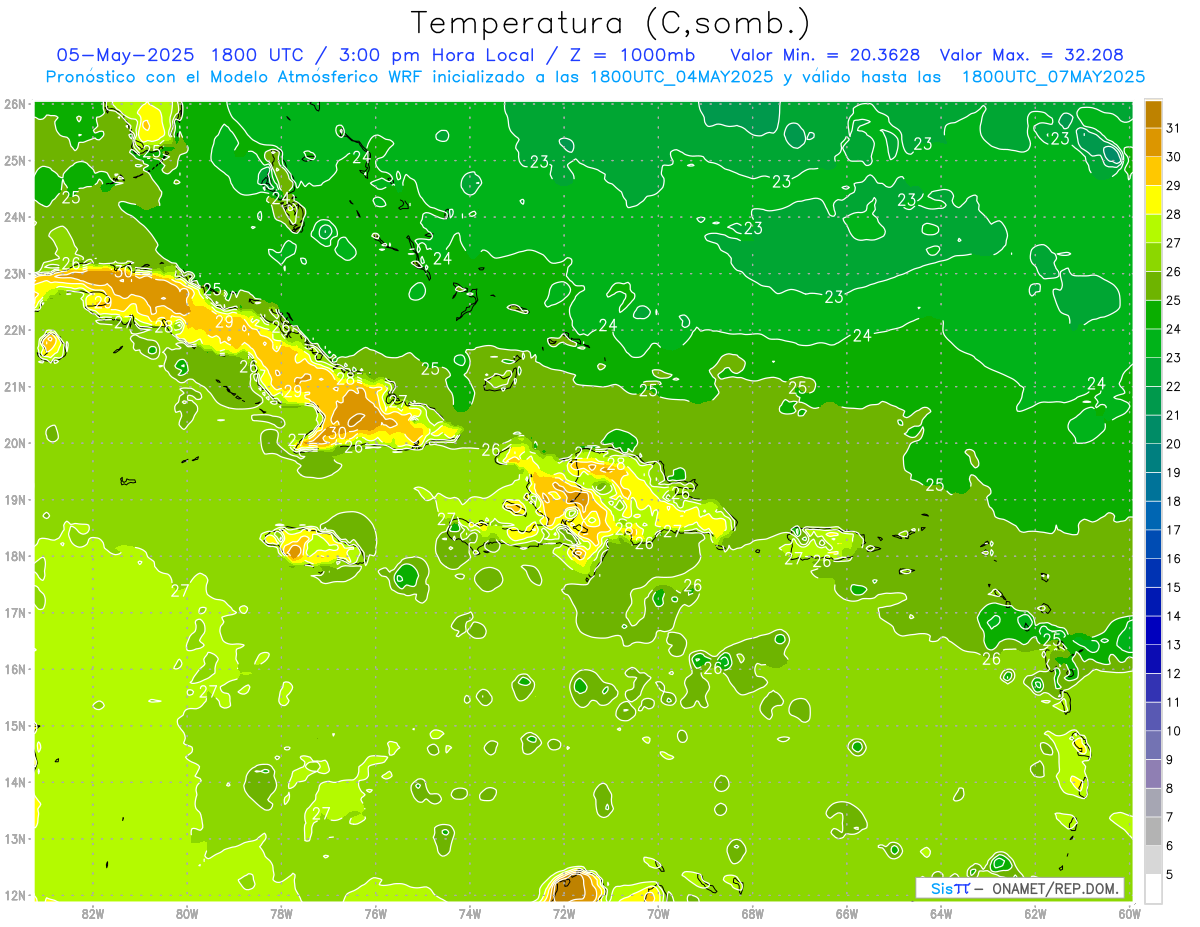
Task: Click the 72W longitude axis label
Action: tap(564, 913)
